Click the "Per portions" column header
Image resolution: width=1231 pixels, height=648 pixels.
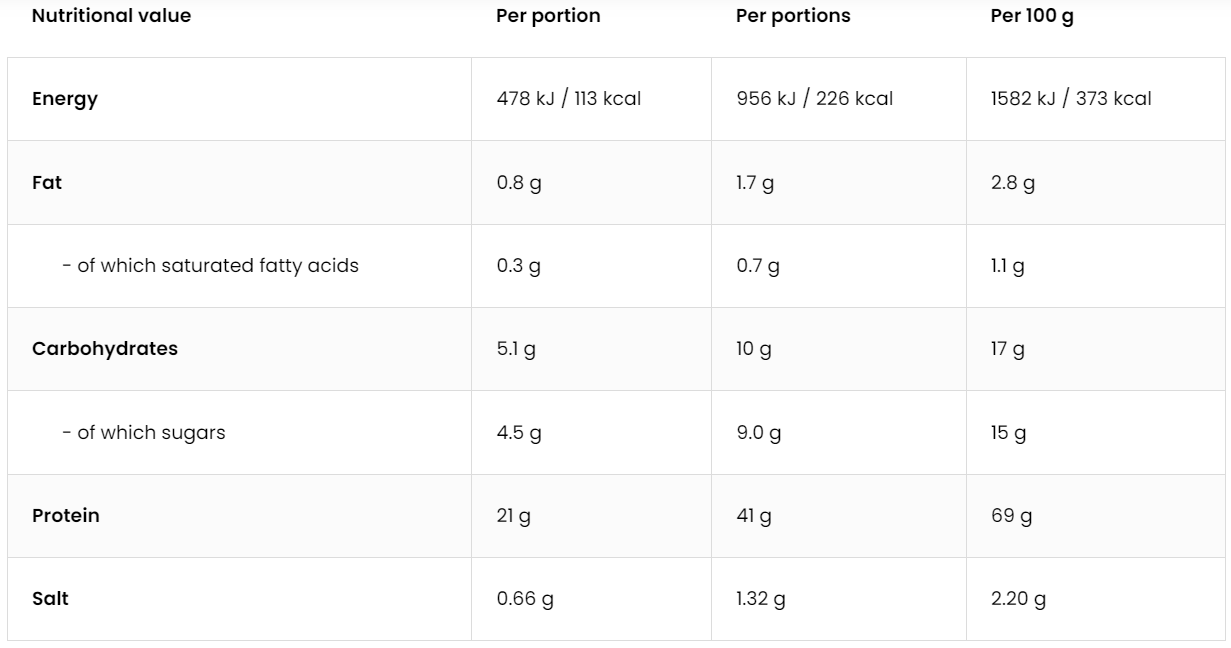tap(793, 16)
